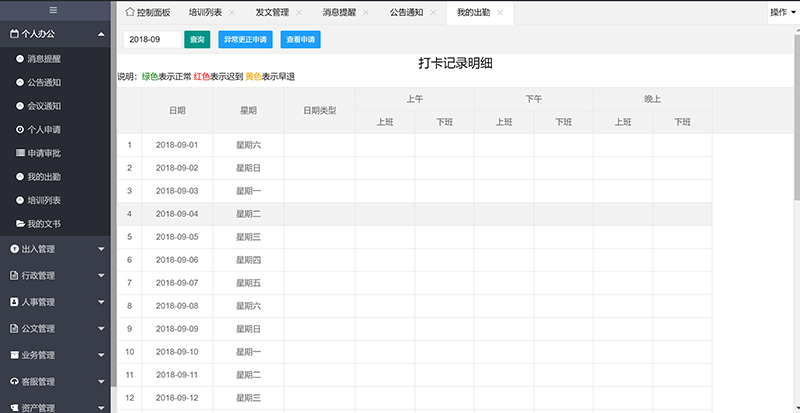Image resolution: width=800 pixels, height=413 pixels.
Task: Select the 2018-09-12 date cell
Action: pos(177,398)
